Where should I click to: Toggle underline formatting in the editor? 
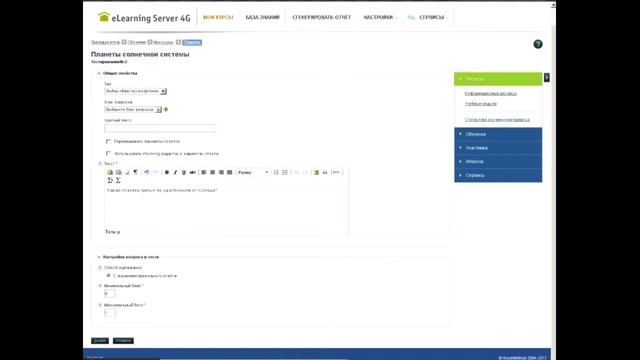pyautogui.click(x=184, y=172)
